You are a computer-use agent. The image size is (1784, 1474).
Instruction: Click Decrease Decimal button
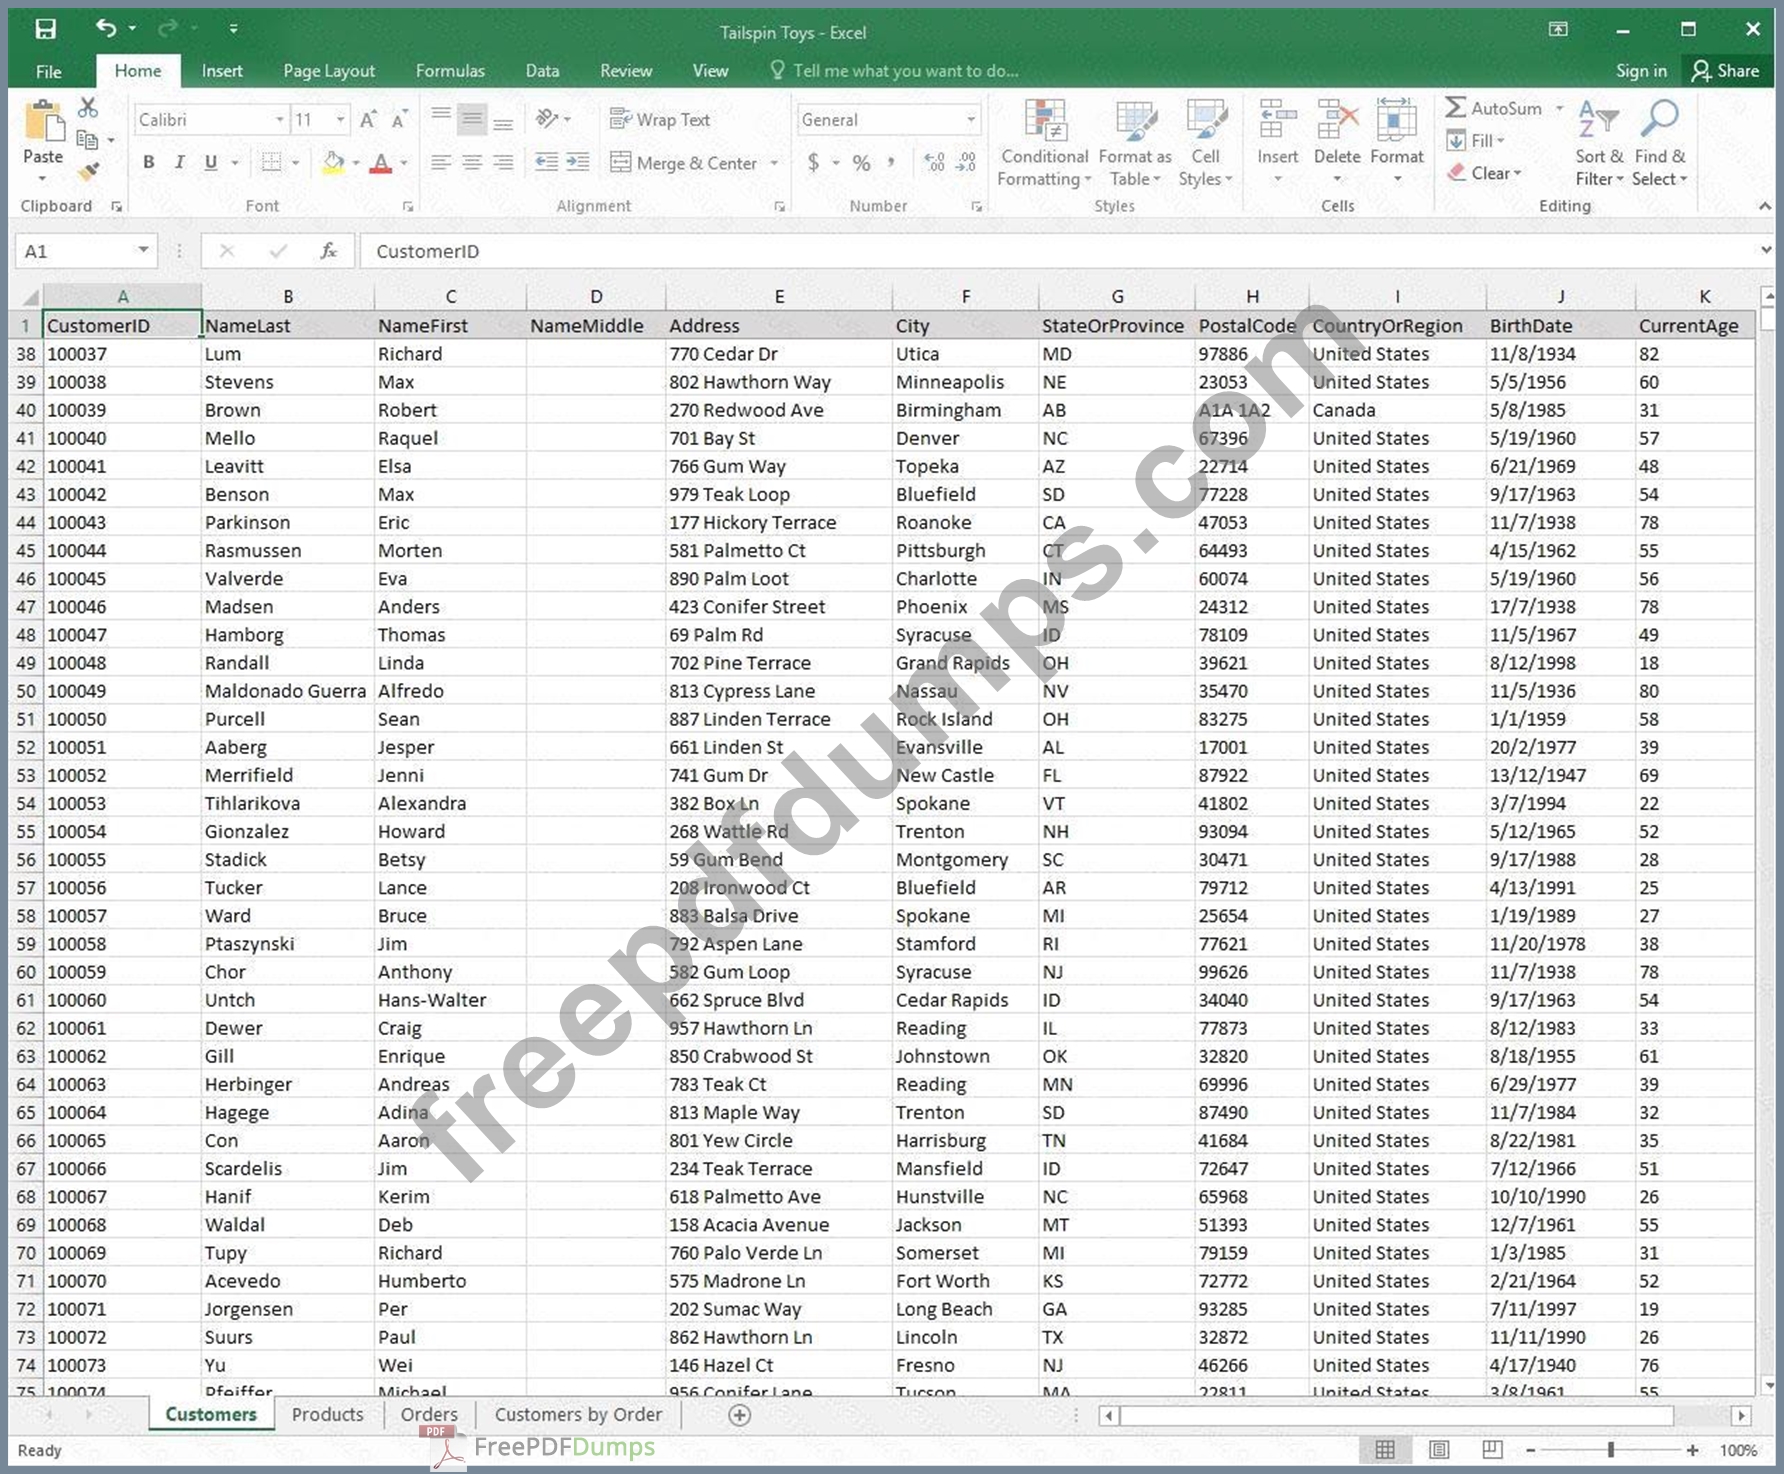pyautogui.click(x=966, y=162)
